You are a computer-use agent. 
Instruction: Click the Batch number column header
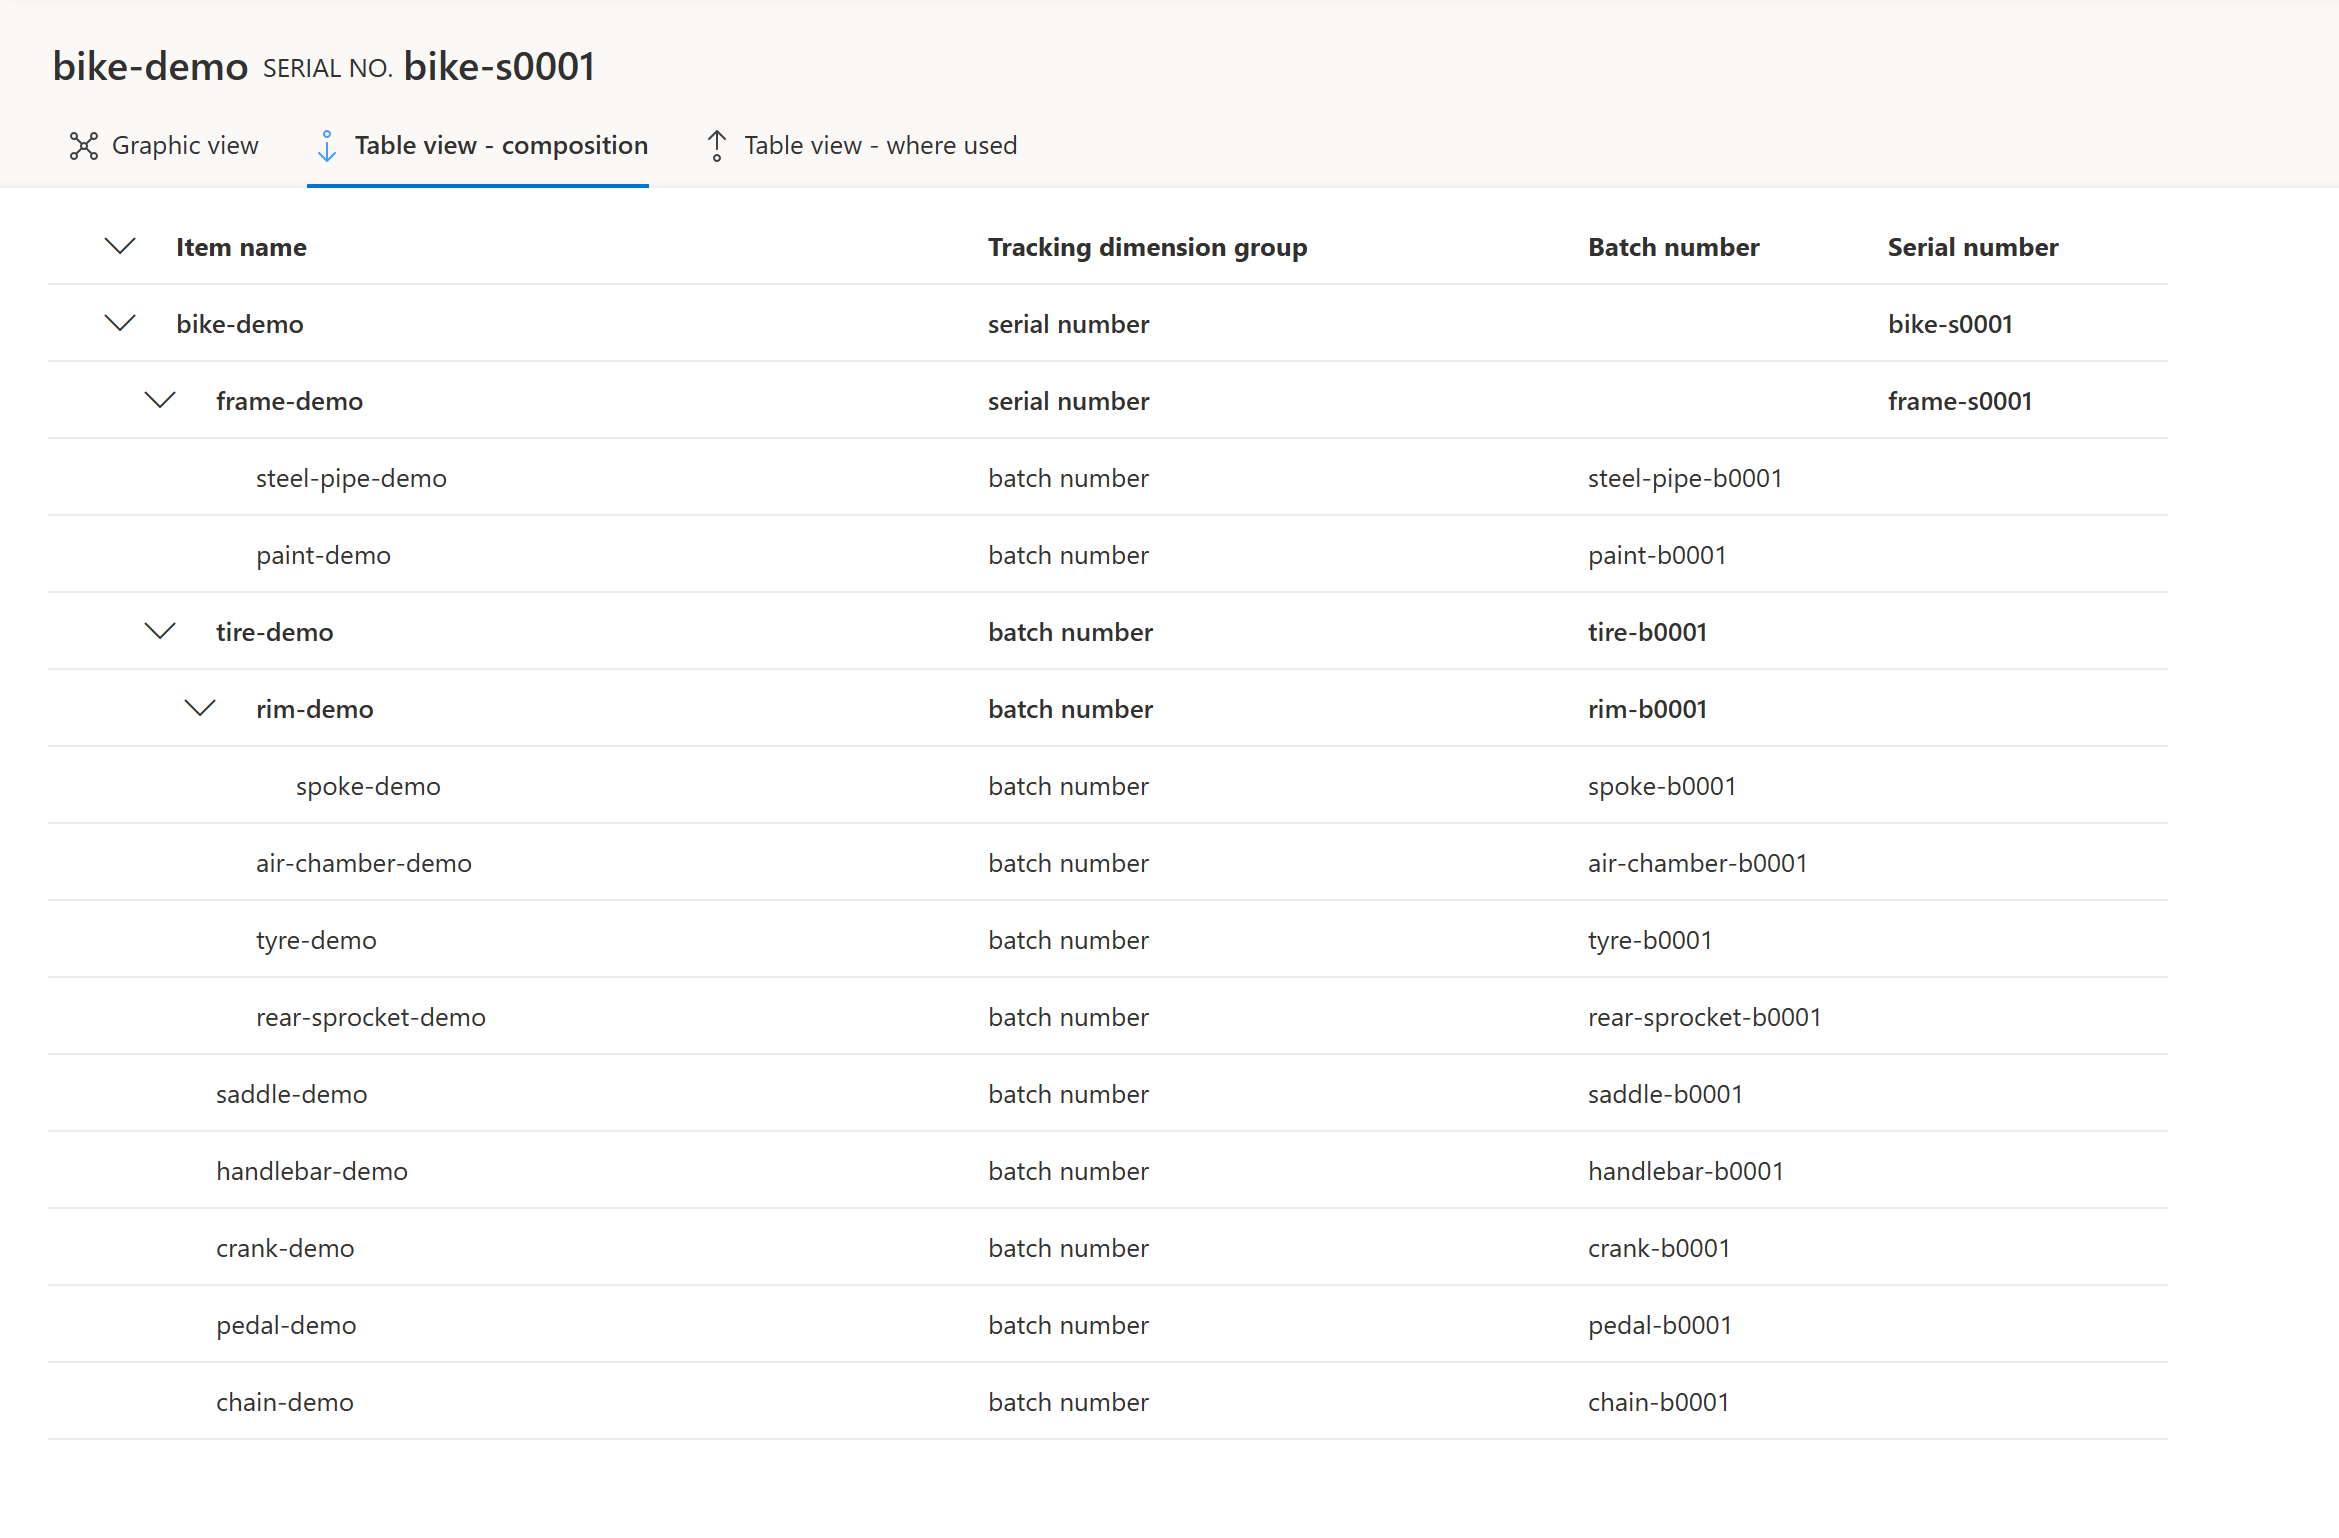pyautogui.click(x=1673, y=247)
